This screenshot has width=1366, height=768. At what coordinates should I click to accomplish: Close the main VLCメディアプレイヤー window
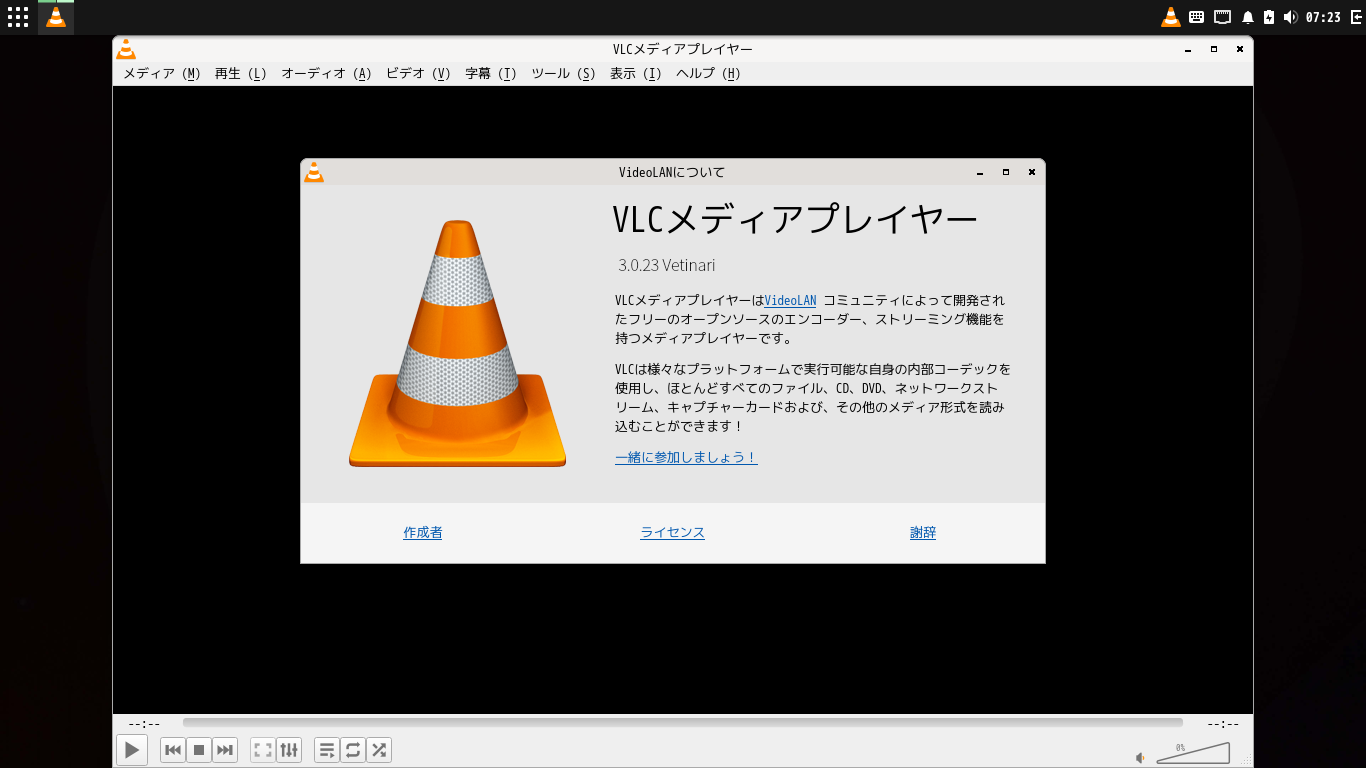1240,49
